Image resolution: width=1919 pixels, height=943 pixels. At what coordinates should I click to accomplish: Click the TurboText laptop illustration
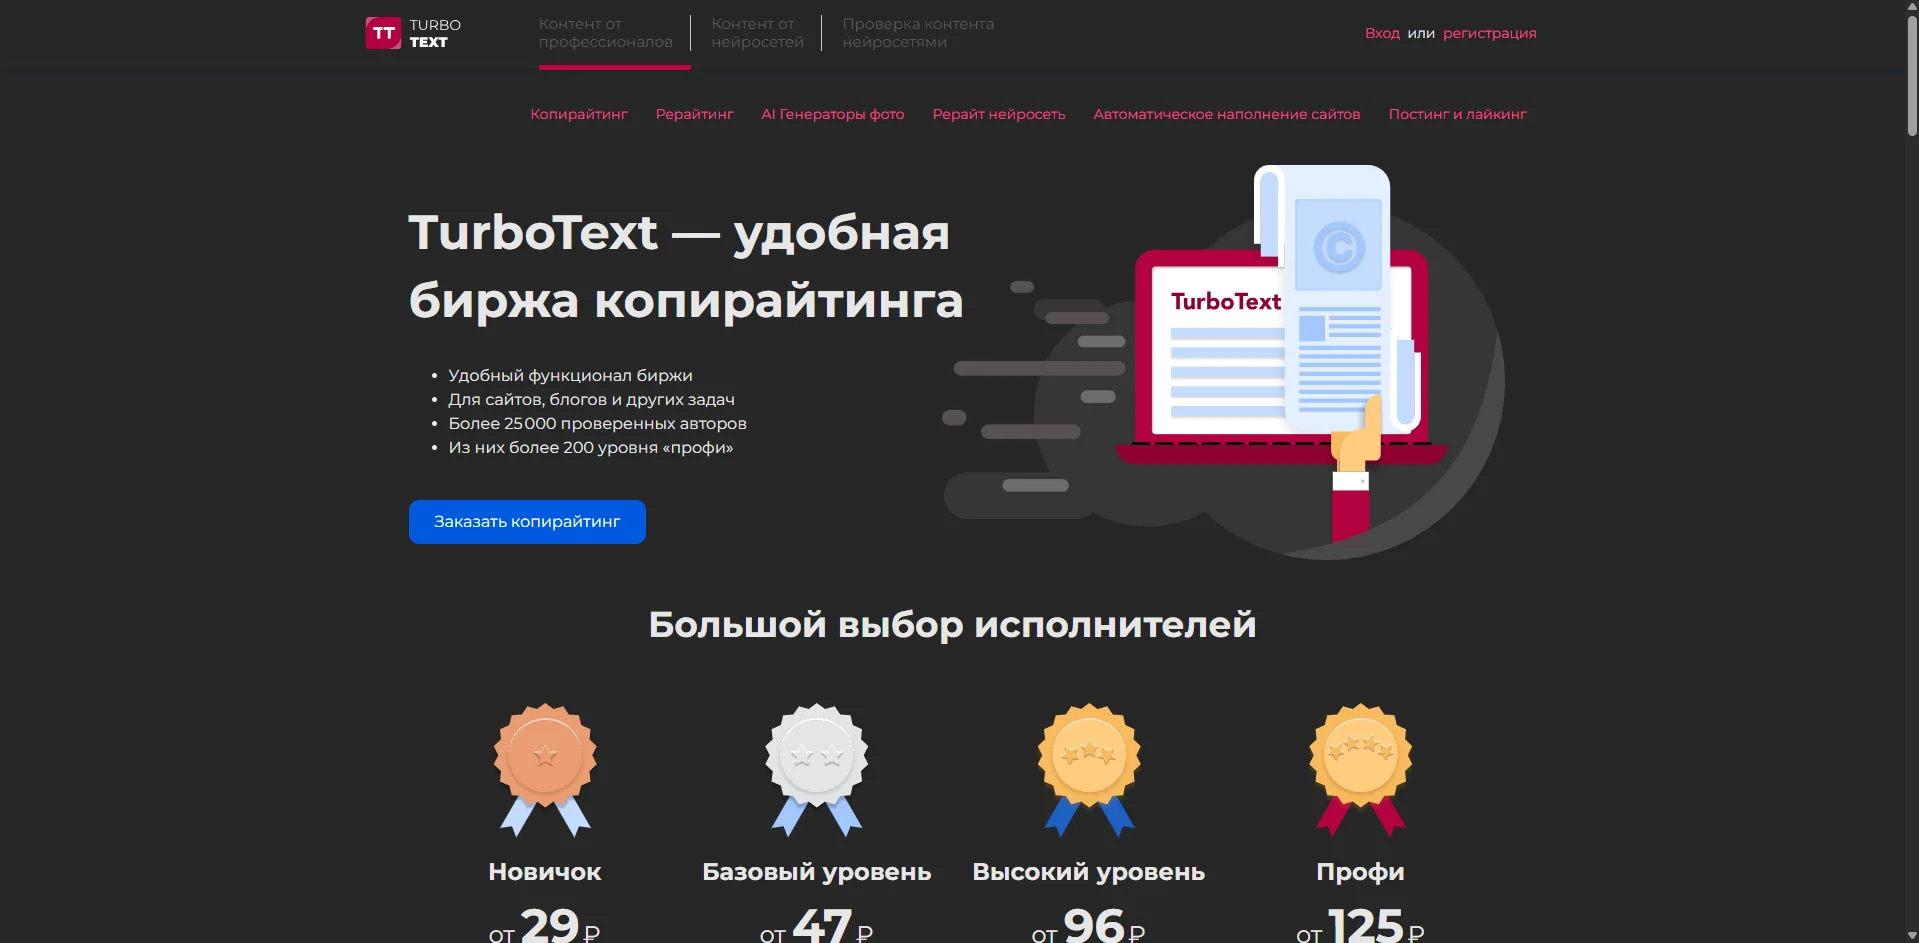[1225, 360]
